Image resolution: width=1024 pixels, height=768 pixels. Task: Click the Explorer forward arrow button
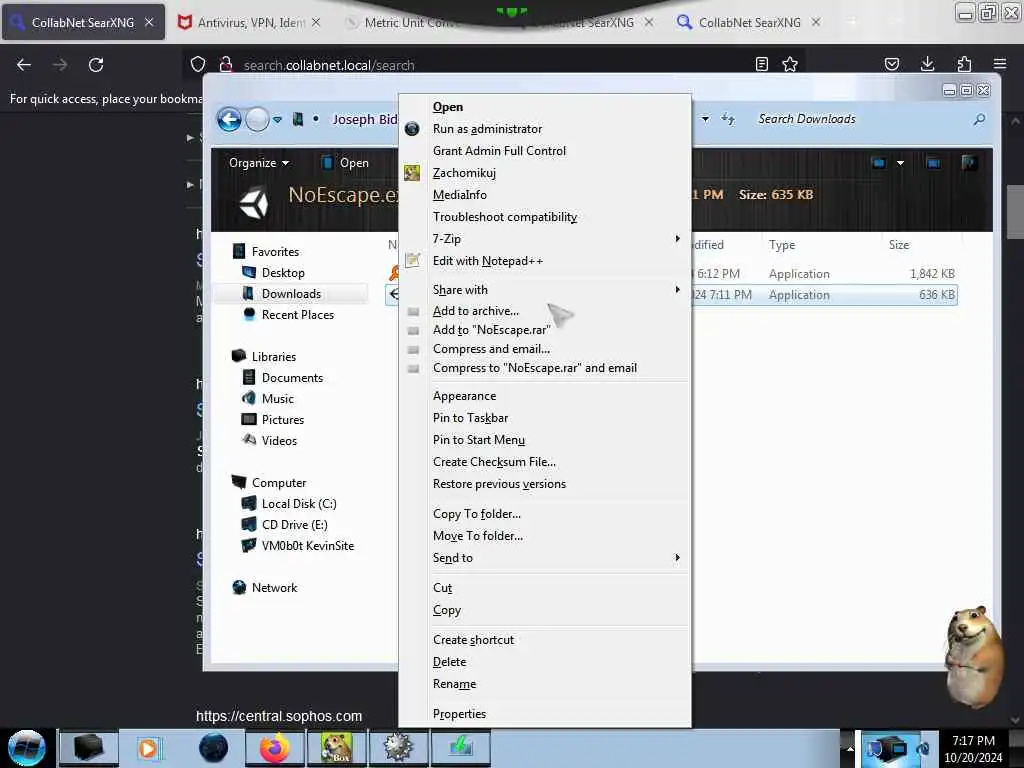257,120
